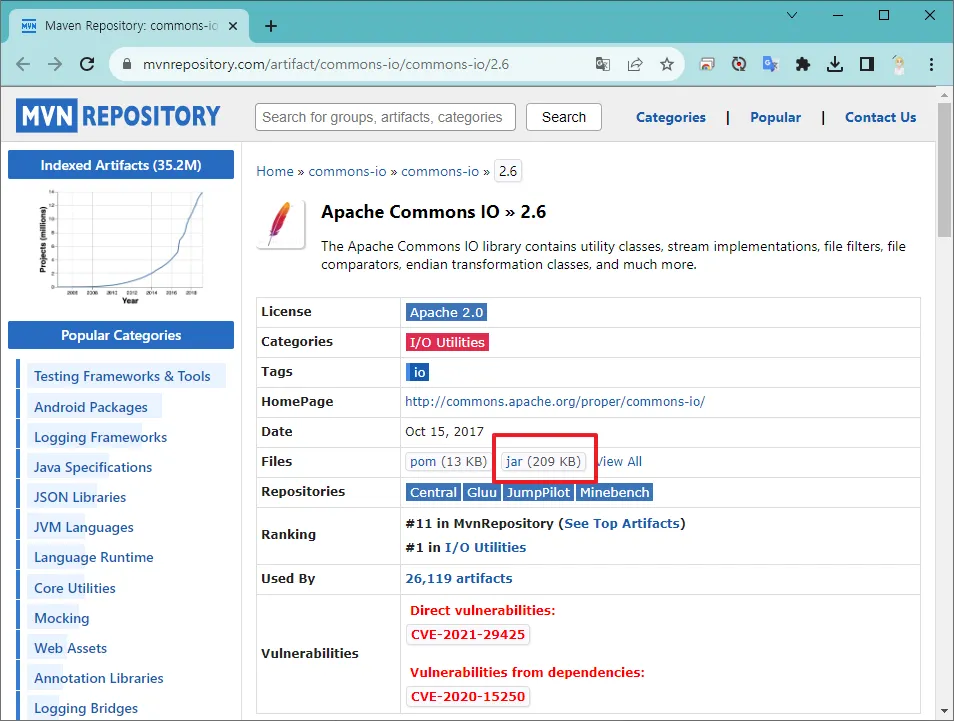Click the MVN Repository logo
The height and width of the screenshot is (721, 954).
click(x=118, y=116)
